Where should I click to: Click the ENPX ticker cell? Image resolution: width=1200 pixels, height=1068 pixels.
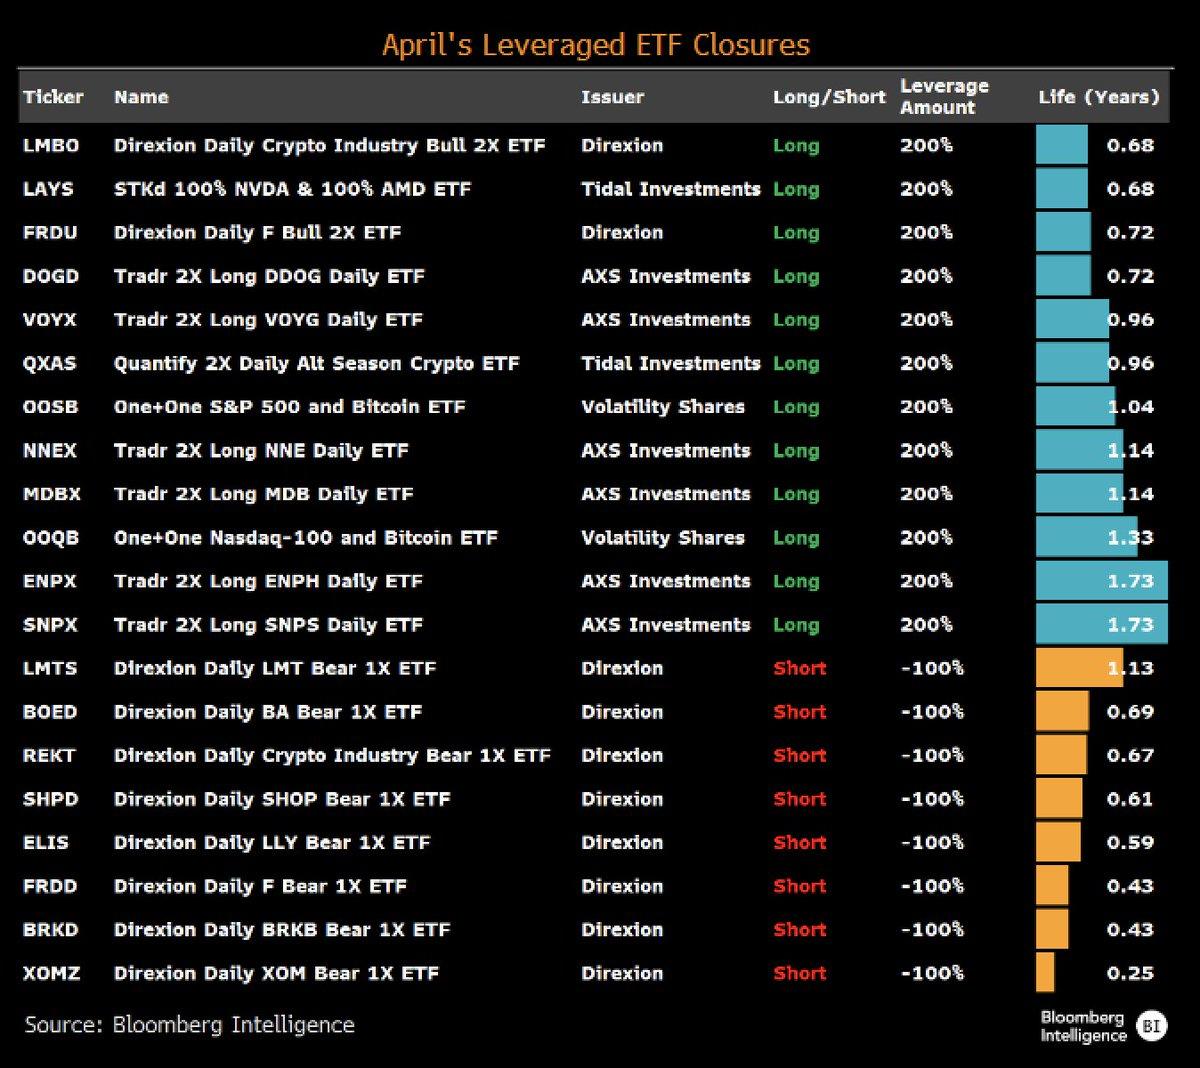[50, 581]
